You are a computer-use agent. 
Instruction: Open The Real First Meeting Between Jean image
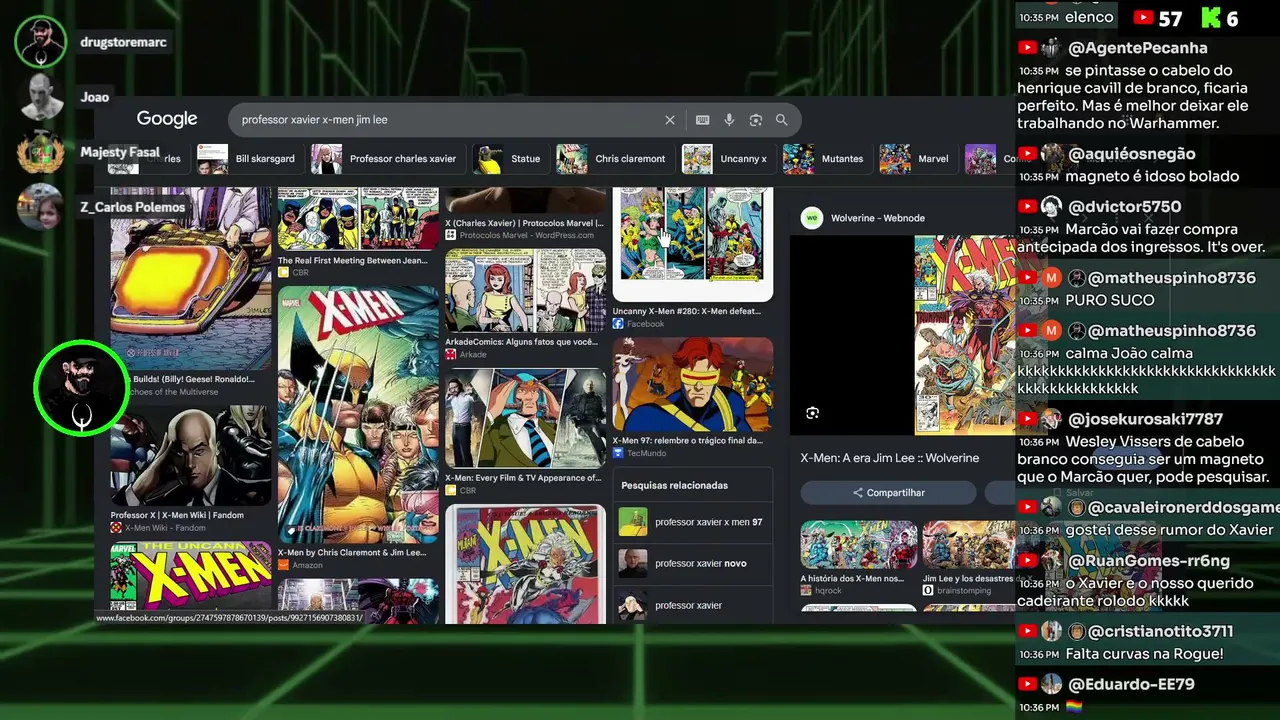(358, 219)
